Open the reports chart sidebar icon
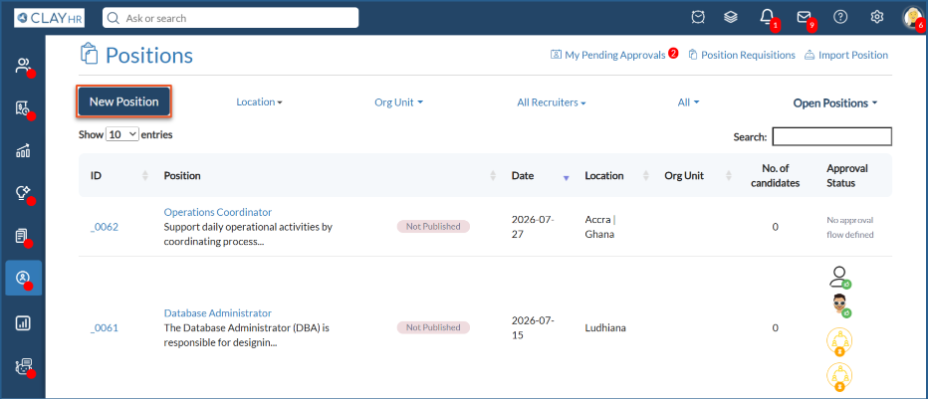 tap(22, 323)
